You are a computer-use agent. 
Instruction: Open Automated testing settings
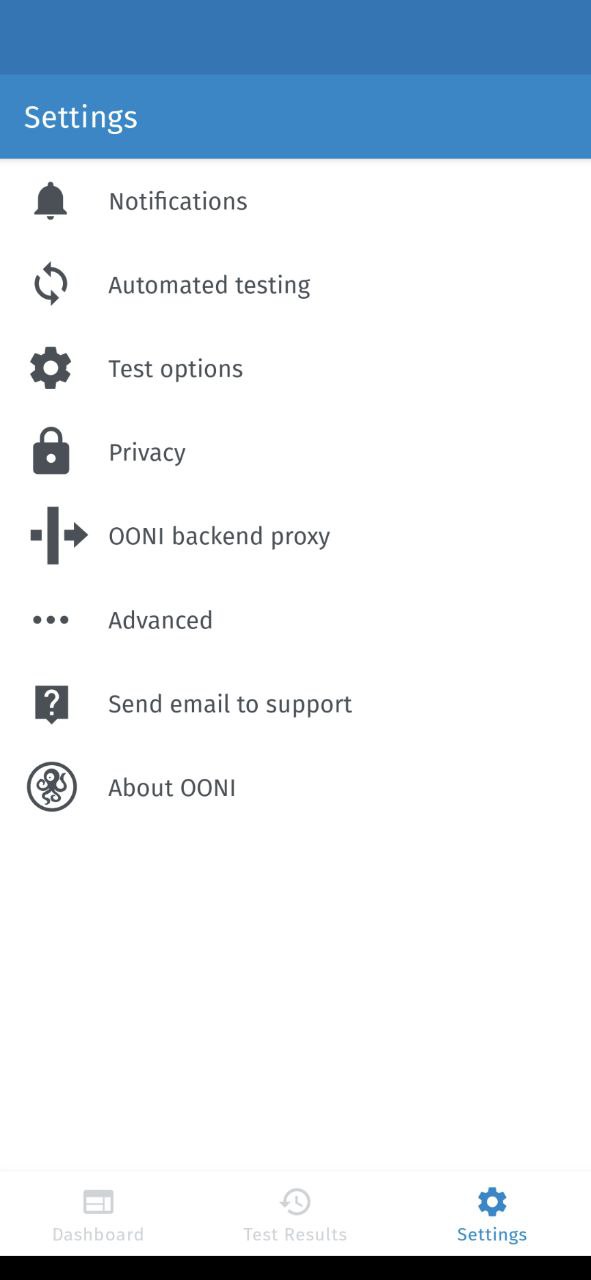click(x=295, y=285)
